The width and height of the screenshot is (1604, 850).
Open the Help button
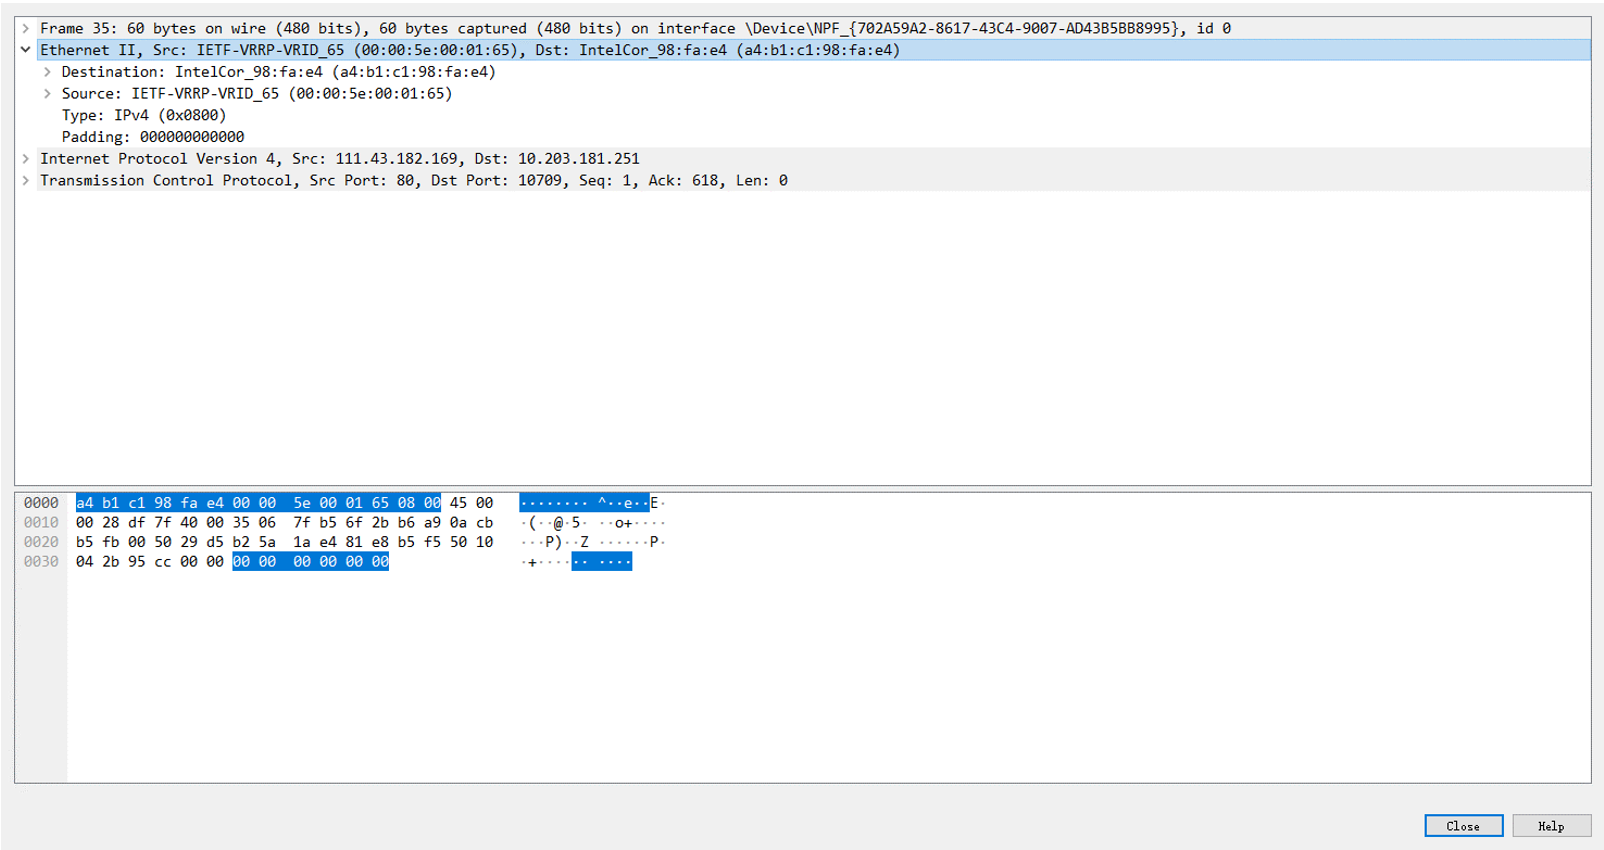tap(1551, 826)
